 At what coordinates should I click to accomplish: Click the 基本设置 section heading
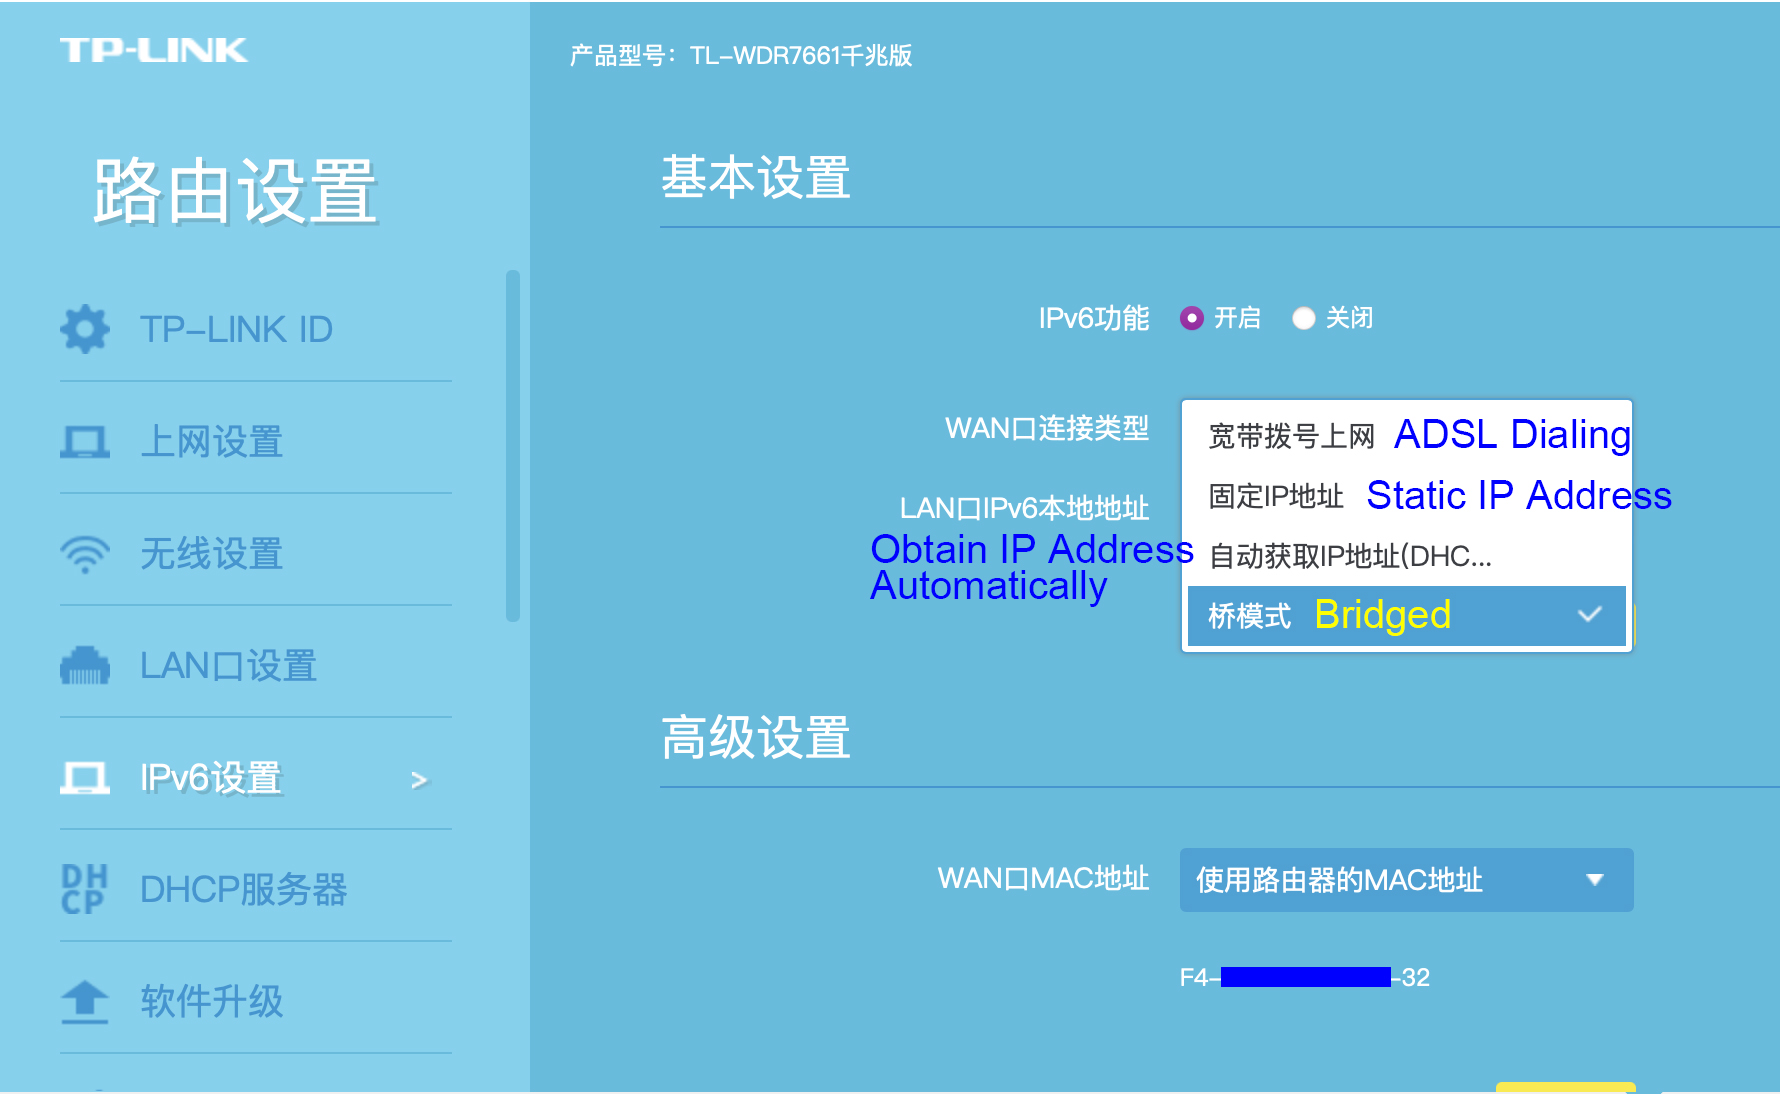(756, 177)
